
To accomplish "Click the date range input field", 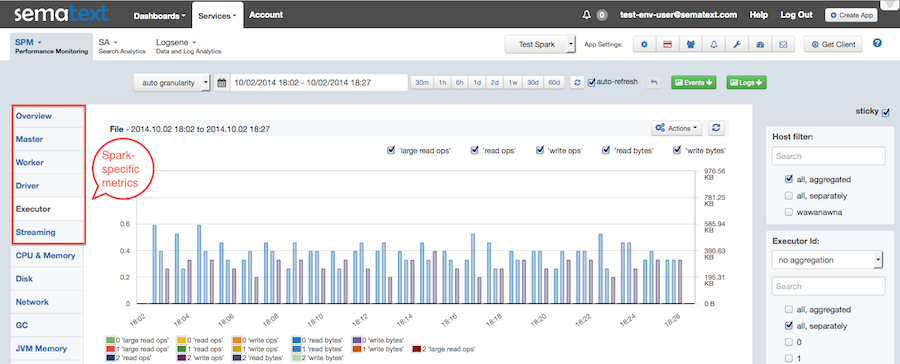I will (318, 83).
